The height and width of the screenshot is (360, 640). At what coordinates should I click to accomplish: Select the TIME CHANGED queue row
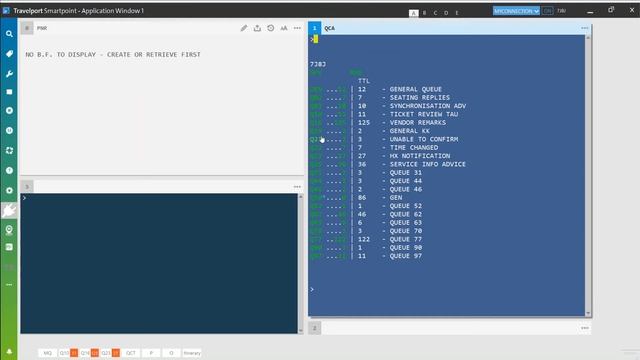point(374,147)
